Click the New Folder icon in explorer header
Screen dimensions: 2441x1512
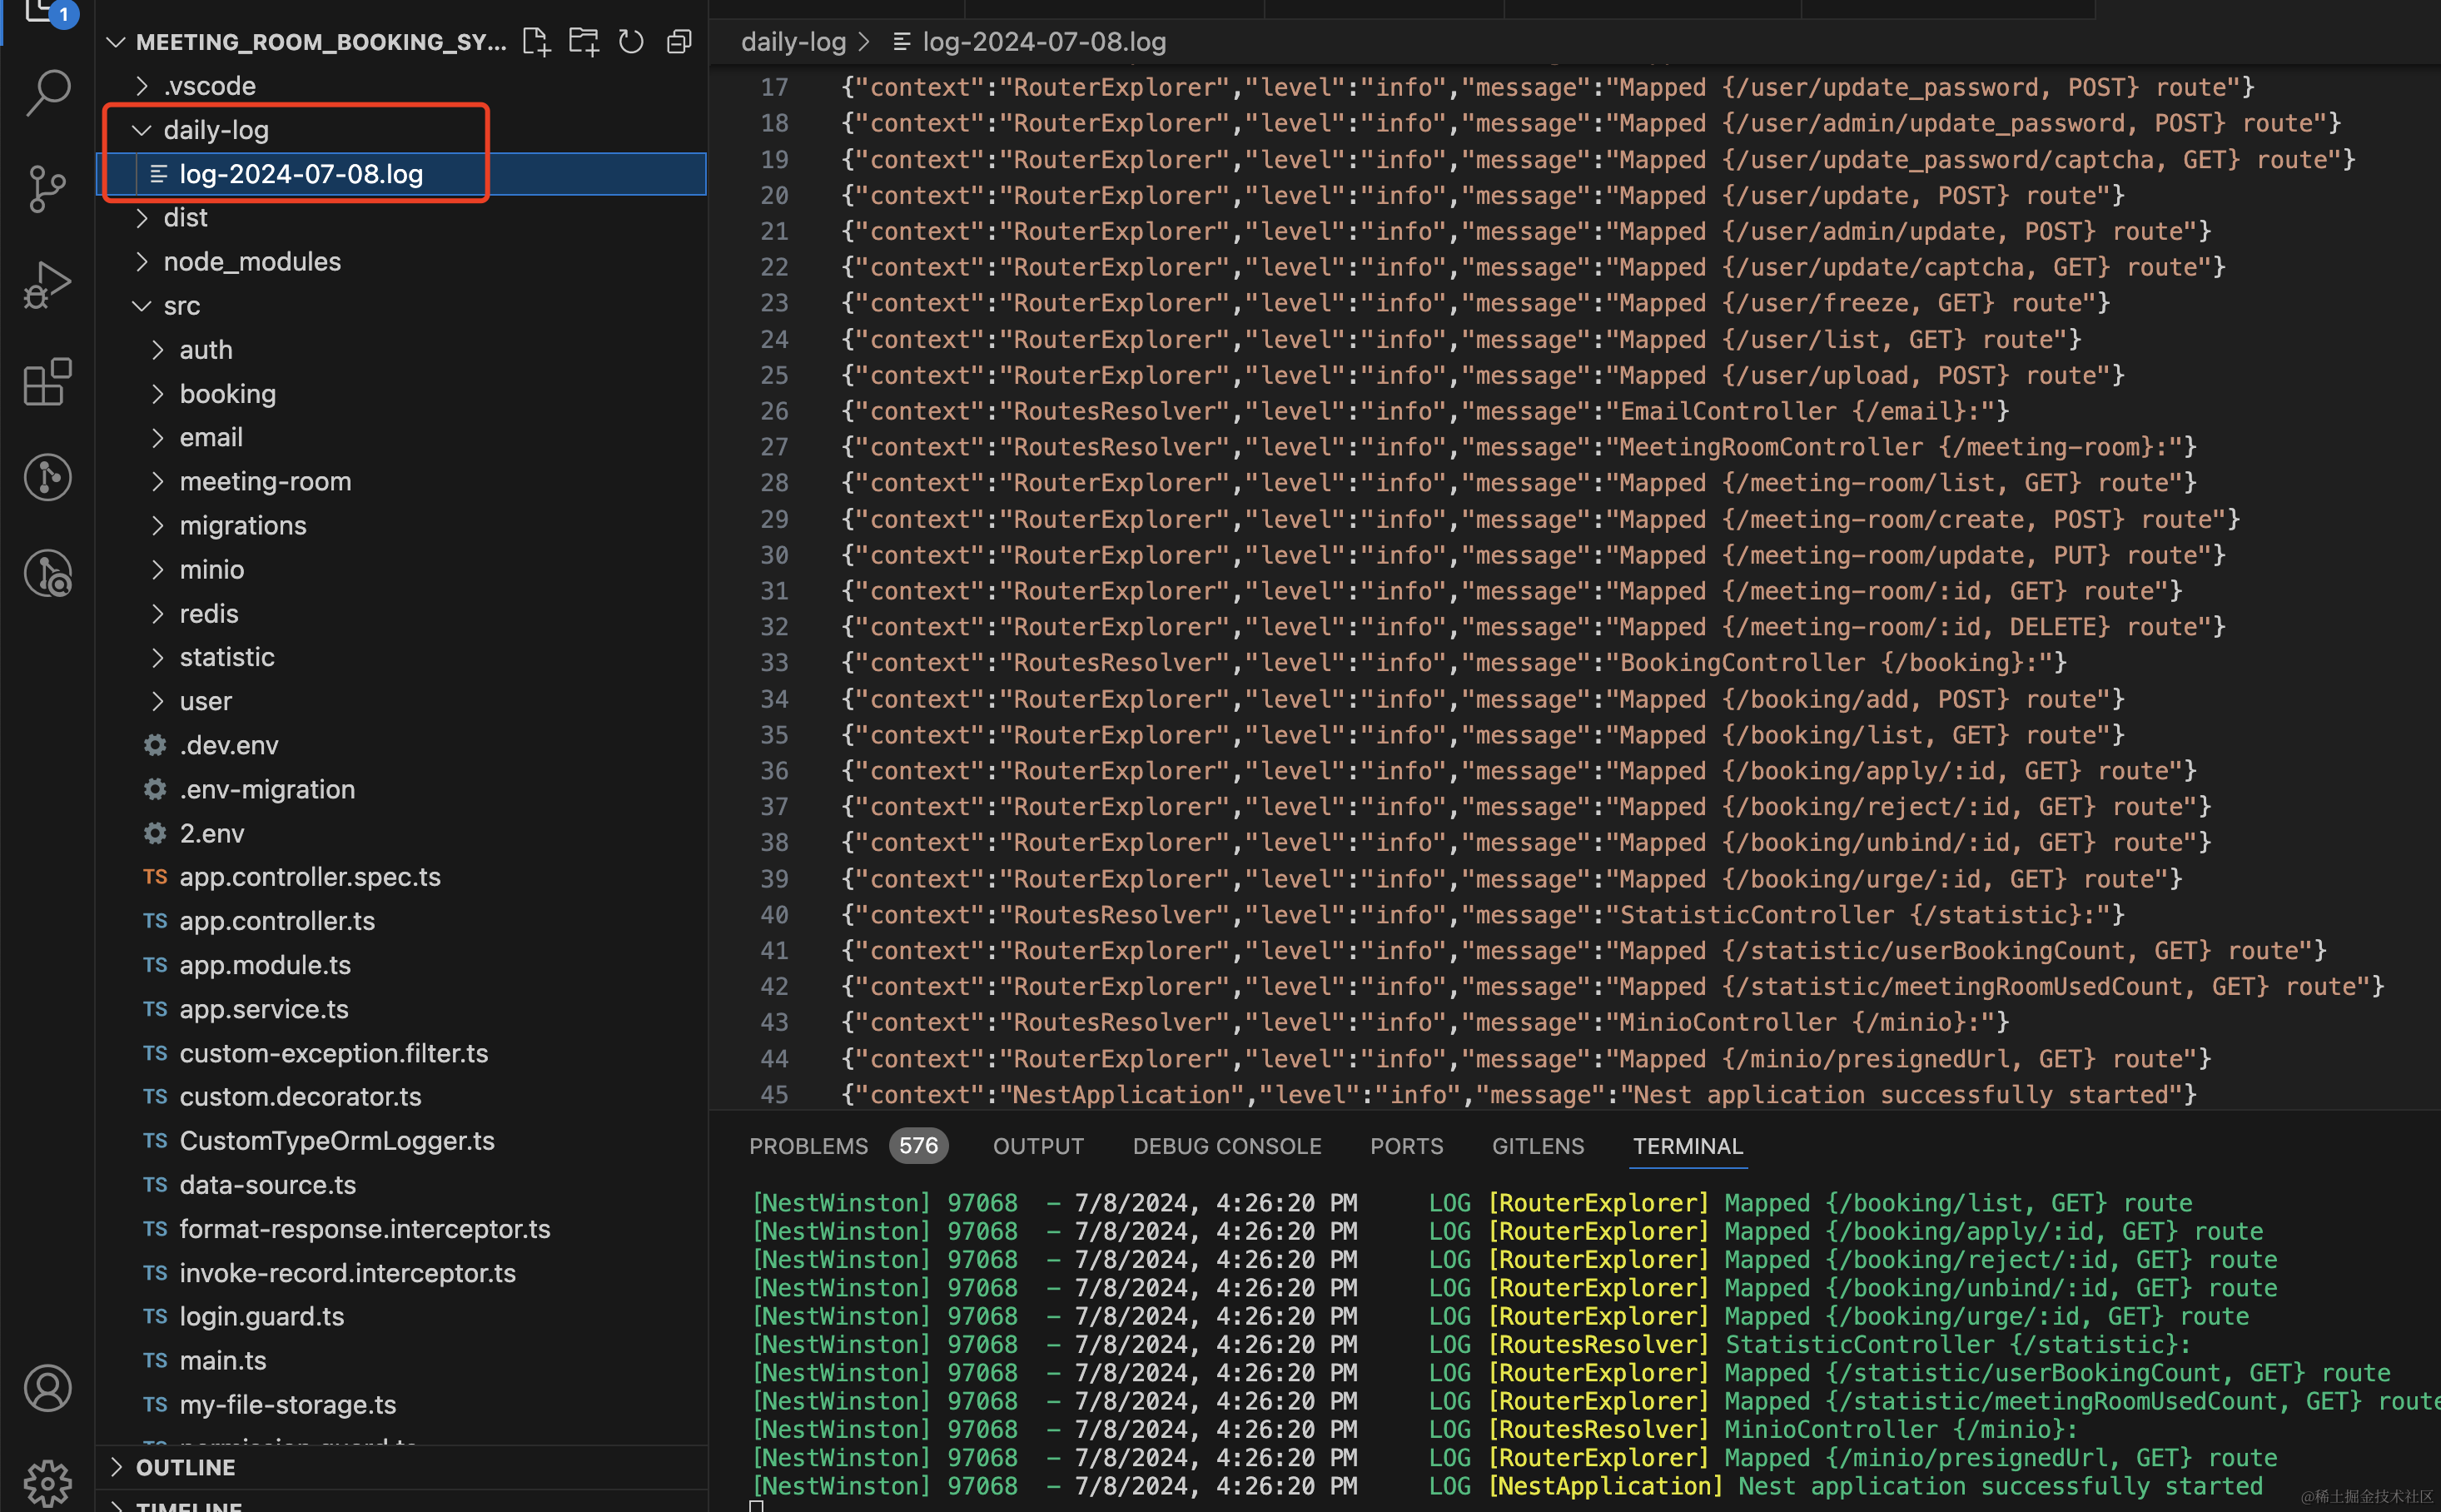[x=584, y=42]
